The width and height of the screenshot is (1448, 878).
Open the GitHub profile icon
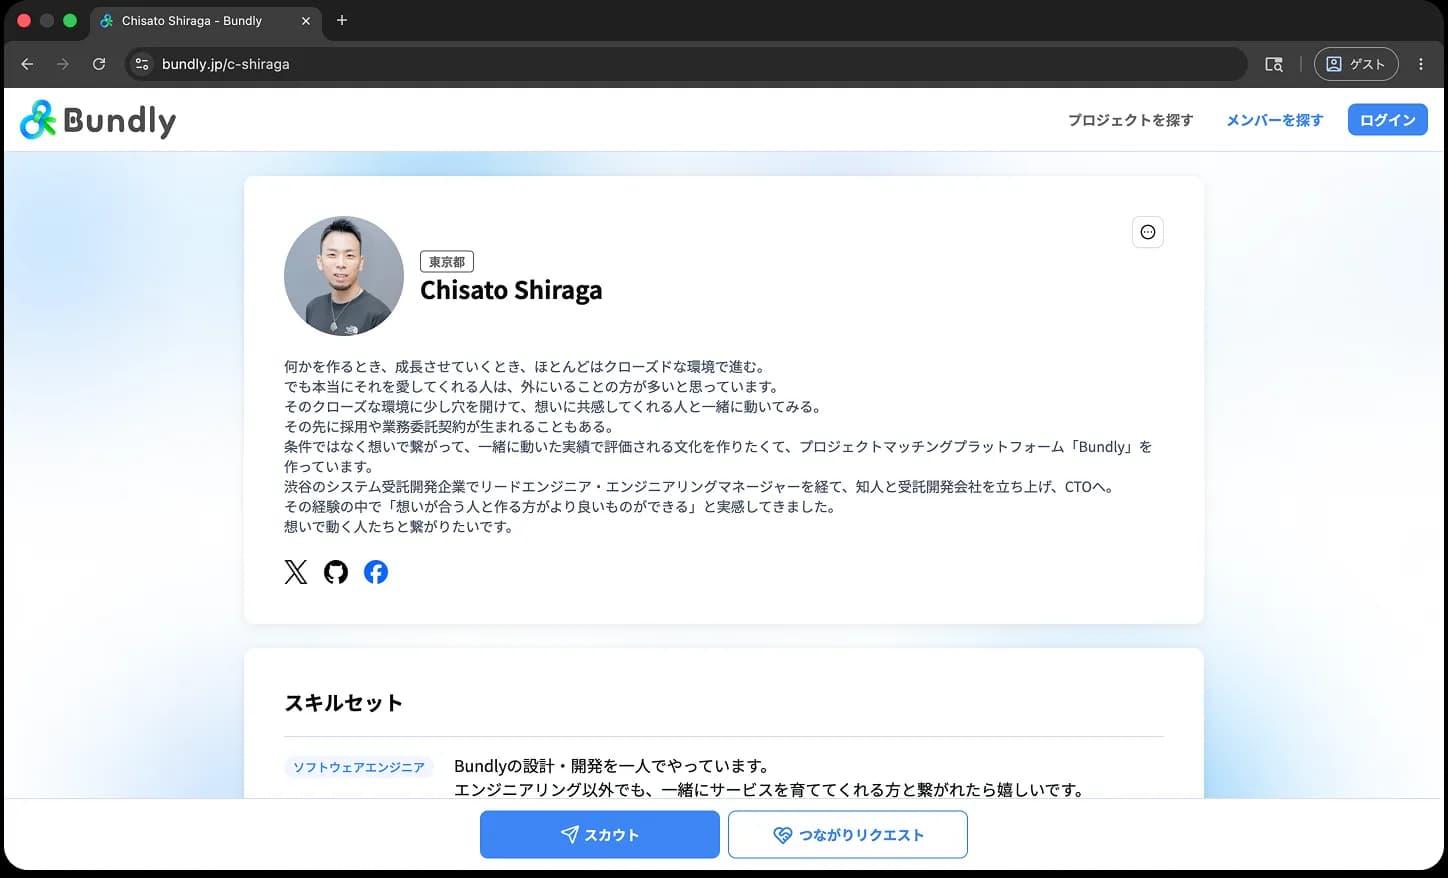click(x=336, y=572)
